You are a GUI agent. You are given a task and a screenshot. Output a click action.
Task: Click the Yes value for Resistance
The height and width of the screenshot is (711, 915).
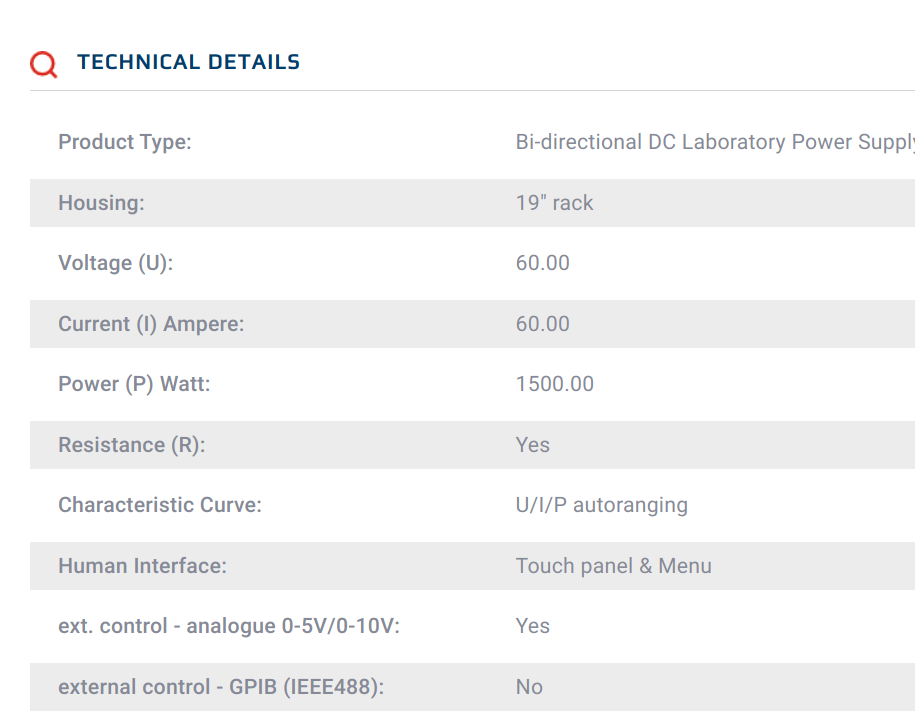coord(533,445)
